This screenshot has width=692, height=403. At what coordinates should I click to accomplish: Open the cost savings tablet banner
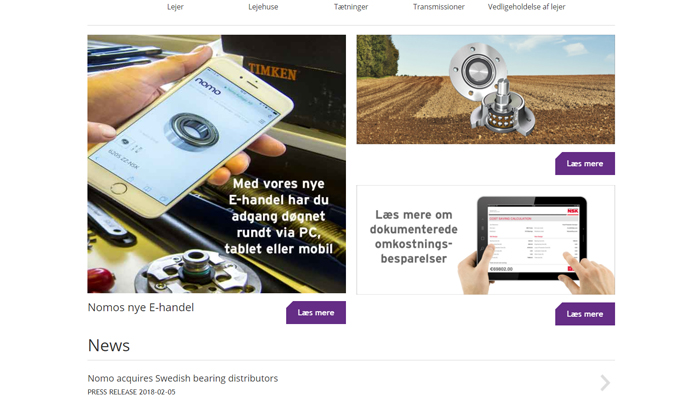[485, 240]
